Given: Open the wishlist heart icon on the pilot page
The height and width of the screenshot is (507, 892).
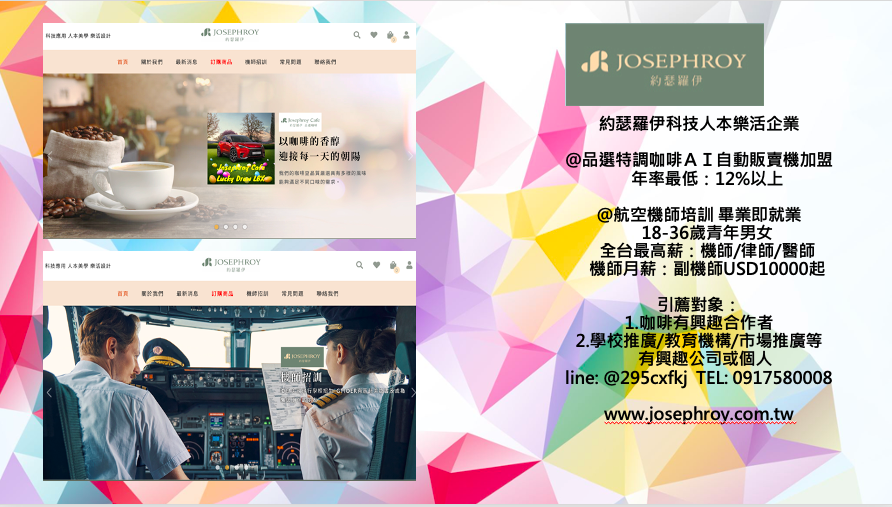Looking at the screenshot, I should tap(375, 265).
